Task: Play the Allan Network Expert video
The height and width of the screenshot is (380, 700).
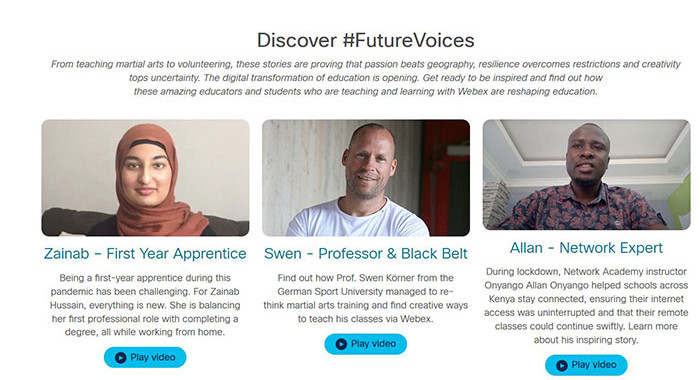Action: [586, 365]
